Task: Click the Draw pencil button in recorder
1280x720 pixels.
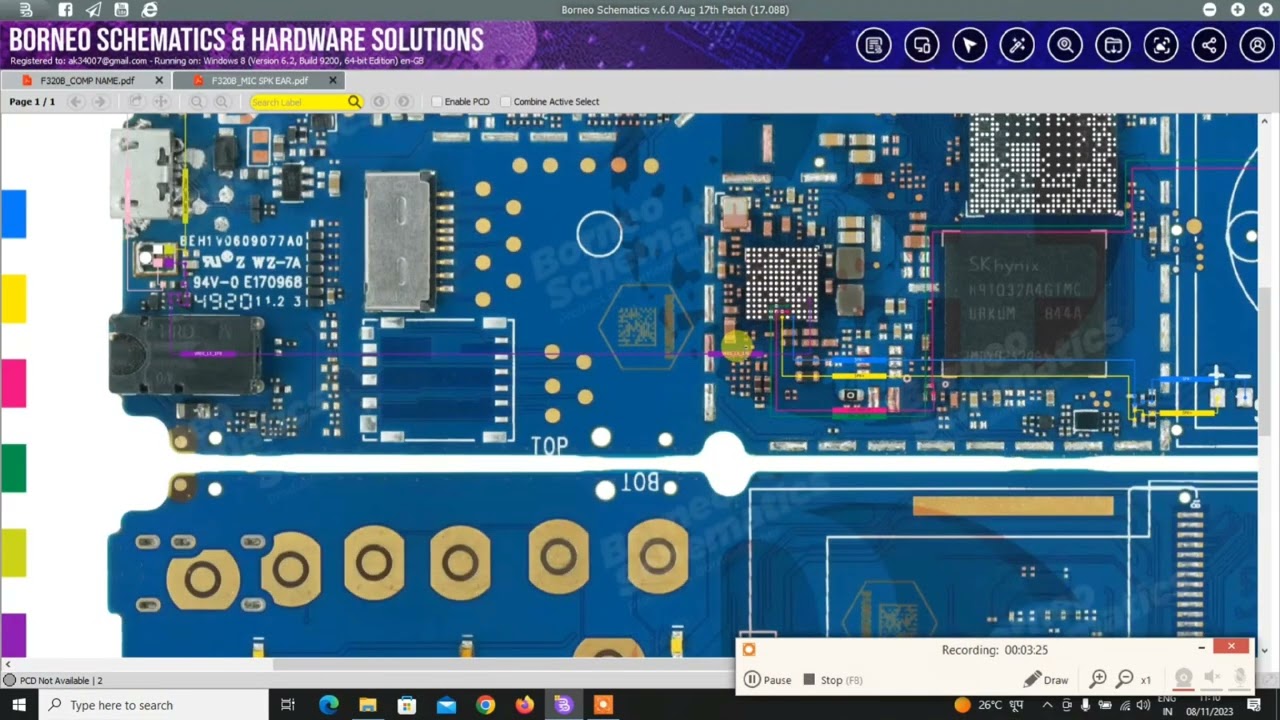Action: tap(1046, 680)
